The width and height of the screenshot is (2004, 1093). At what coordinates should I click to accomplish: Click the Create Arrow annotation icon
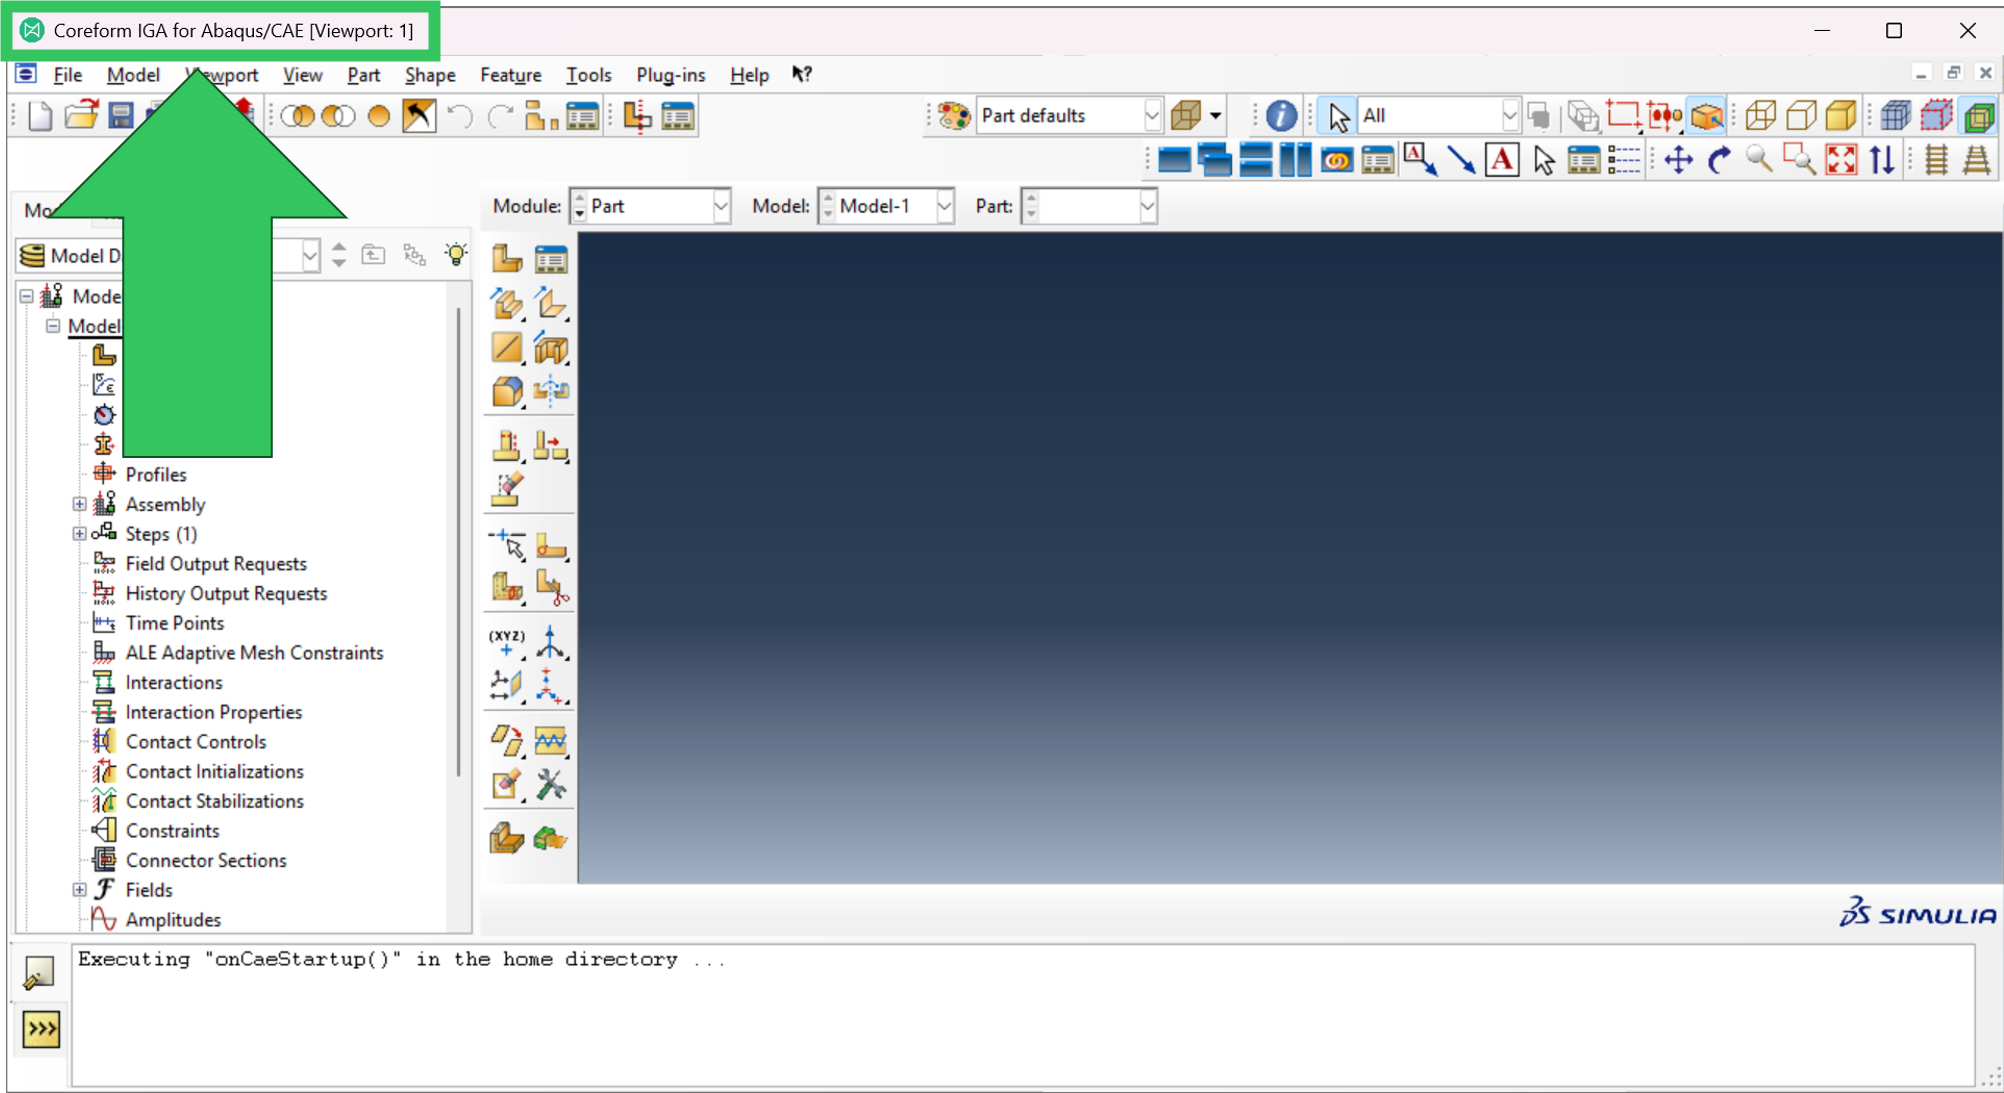1461,160
